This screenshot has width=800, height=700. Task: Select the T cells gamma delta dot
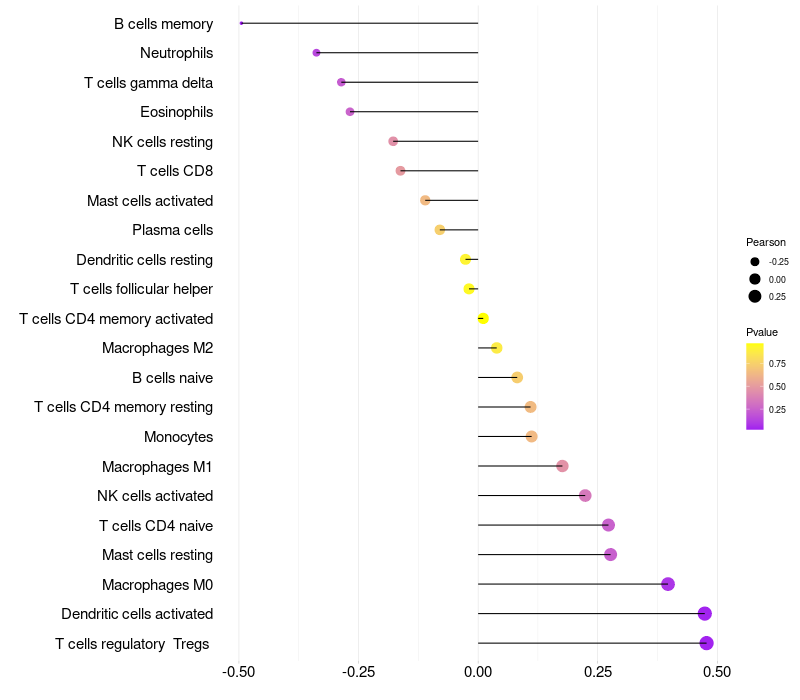click(x=341, y=82)
